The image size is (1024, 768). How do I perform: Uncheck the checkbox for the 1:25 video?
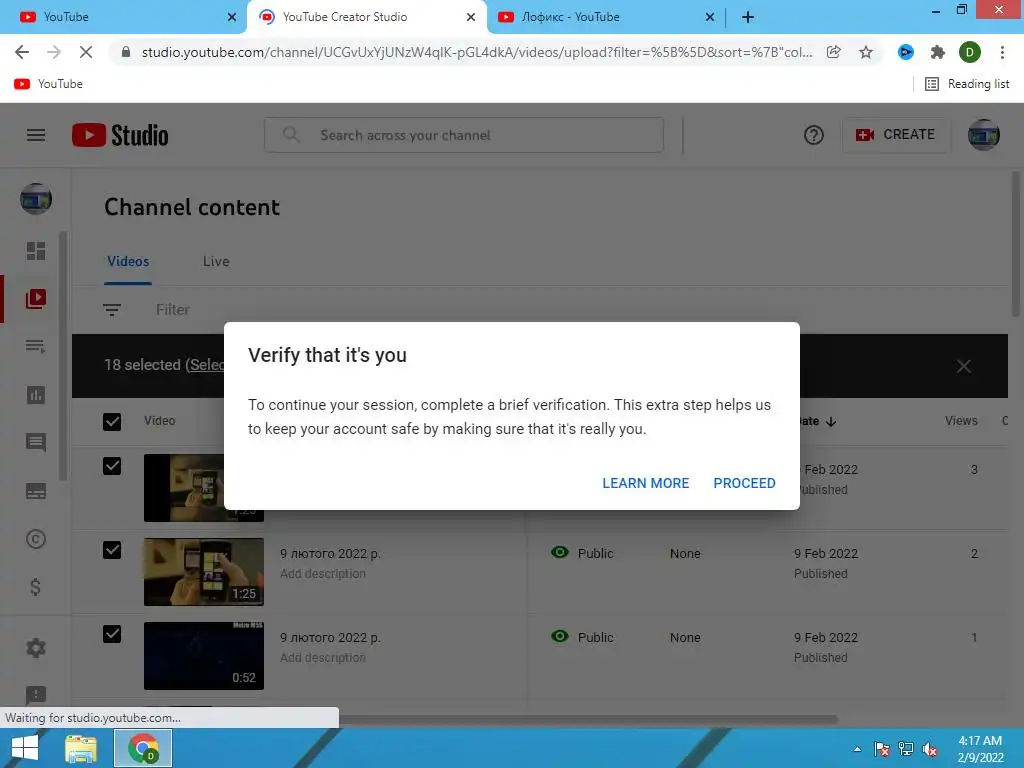[112, 550]
